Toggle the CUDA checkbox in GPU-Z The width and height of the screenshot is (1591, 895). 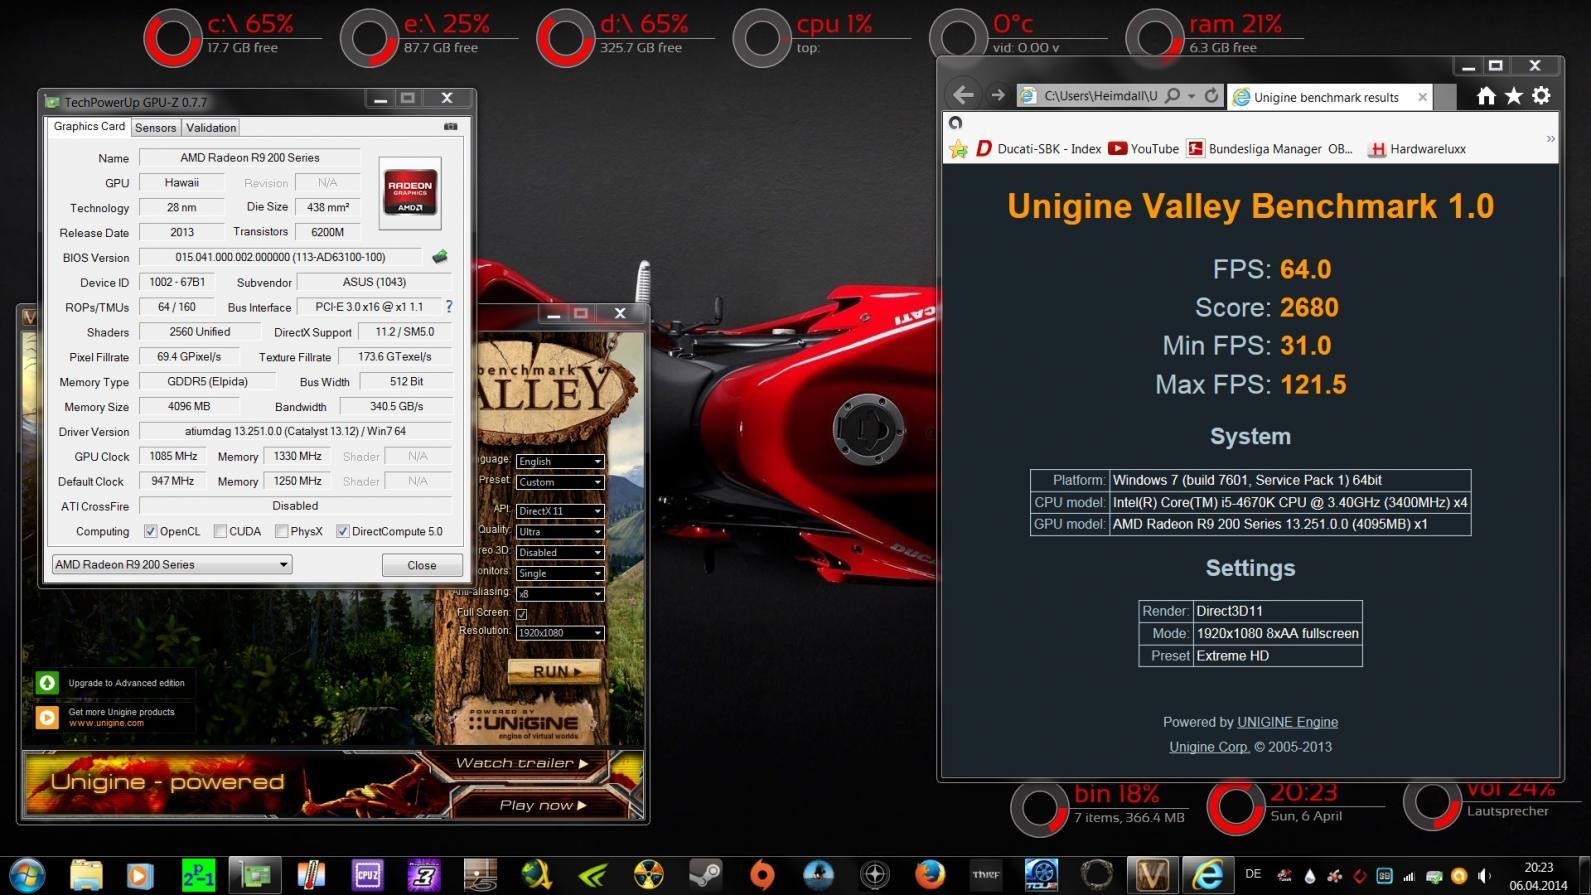pos(220,531)
